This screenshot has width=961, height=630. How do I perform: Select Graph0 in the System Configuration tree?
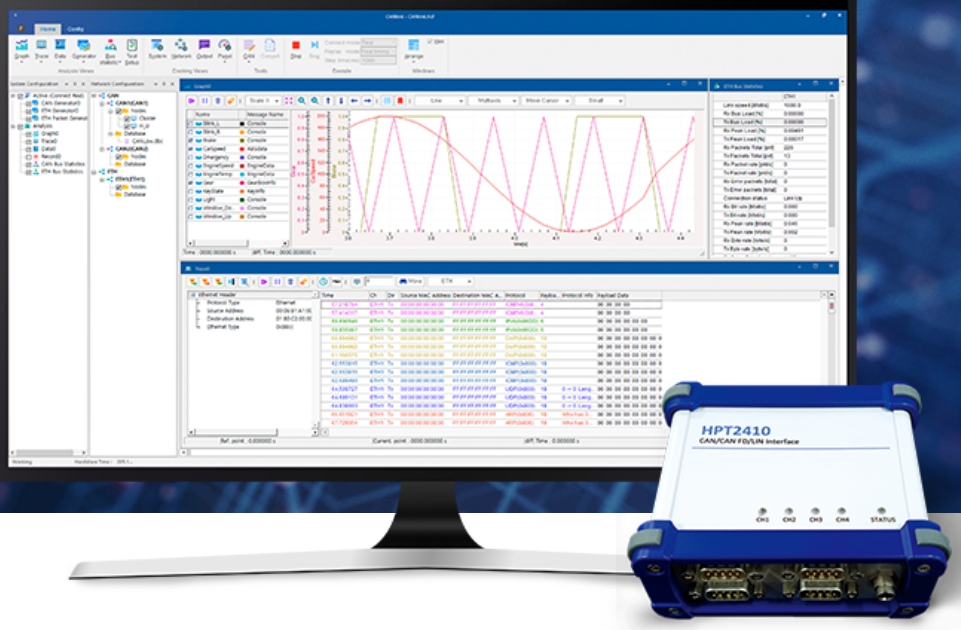[x=50, y=134]
